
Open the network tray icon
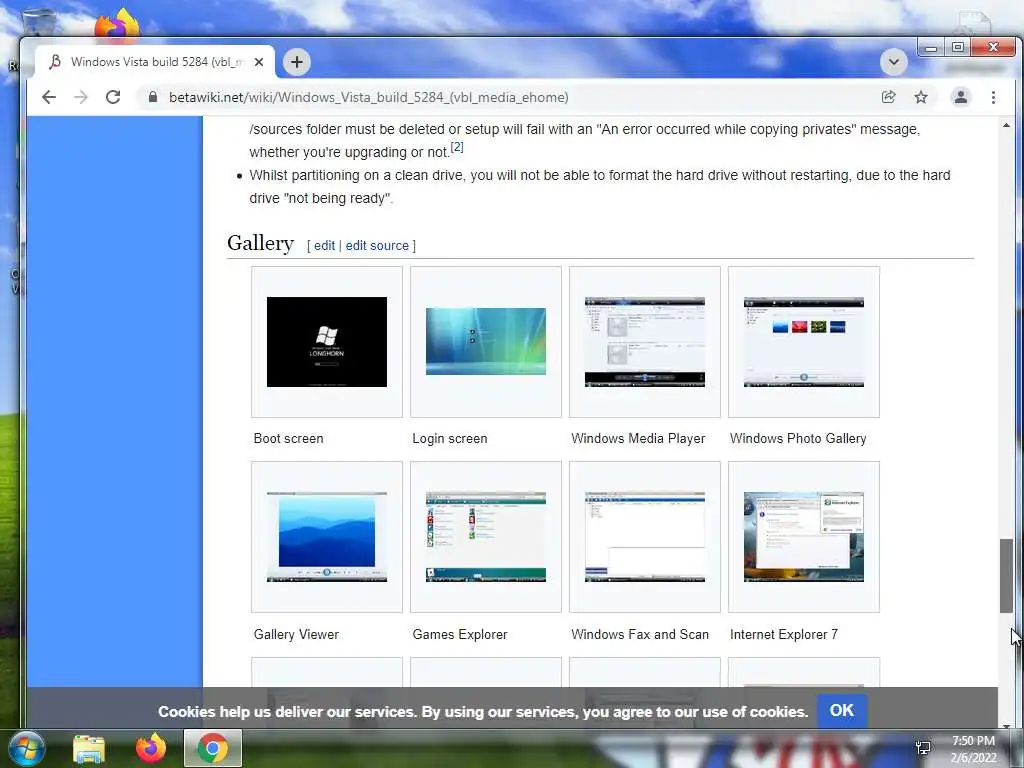click(923, 748)
